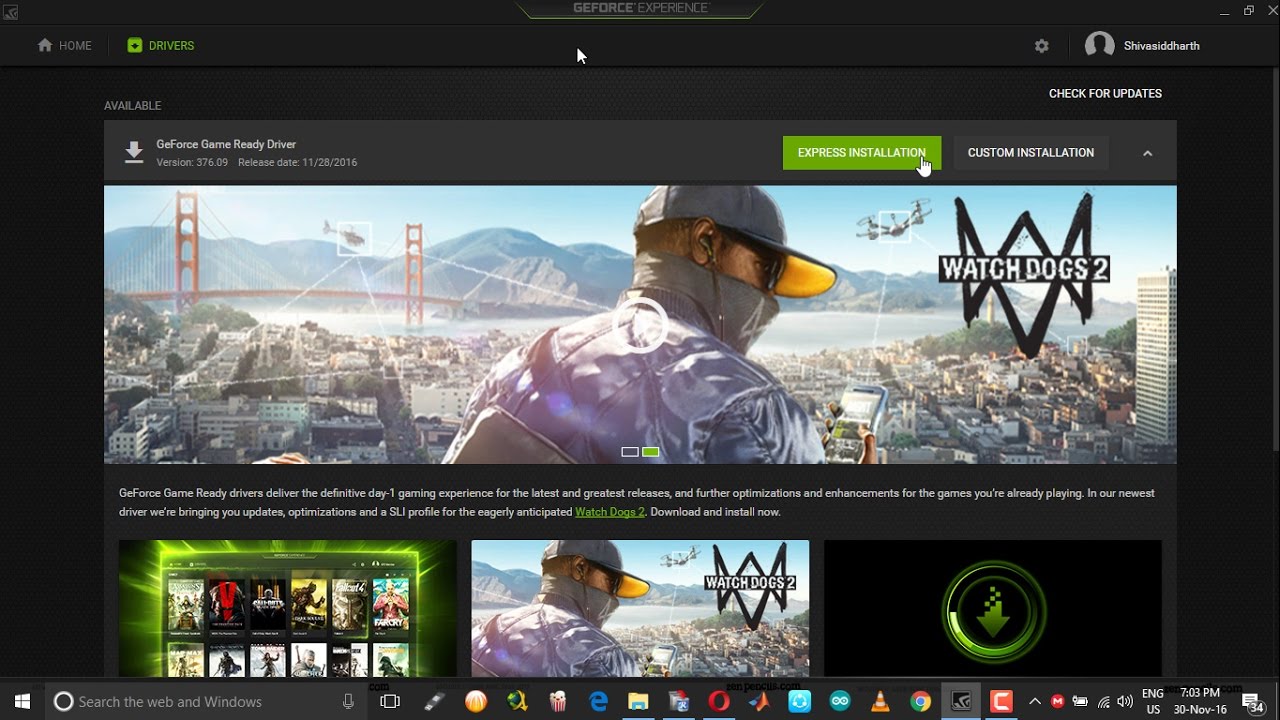This screenshot has height=720, width=1280.
Task: Switch to the Drivers tab
Action: [x=160, y=46]
